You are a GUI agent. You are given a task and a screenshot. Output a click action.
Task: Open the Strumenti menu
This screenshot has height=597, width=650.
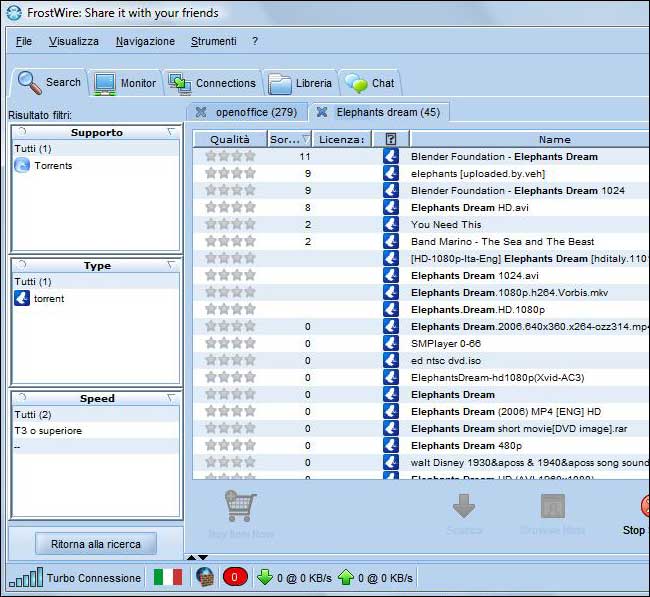213,41
